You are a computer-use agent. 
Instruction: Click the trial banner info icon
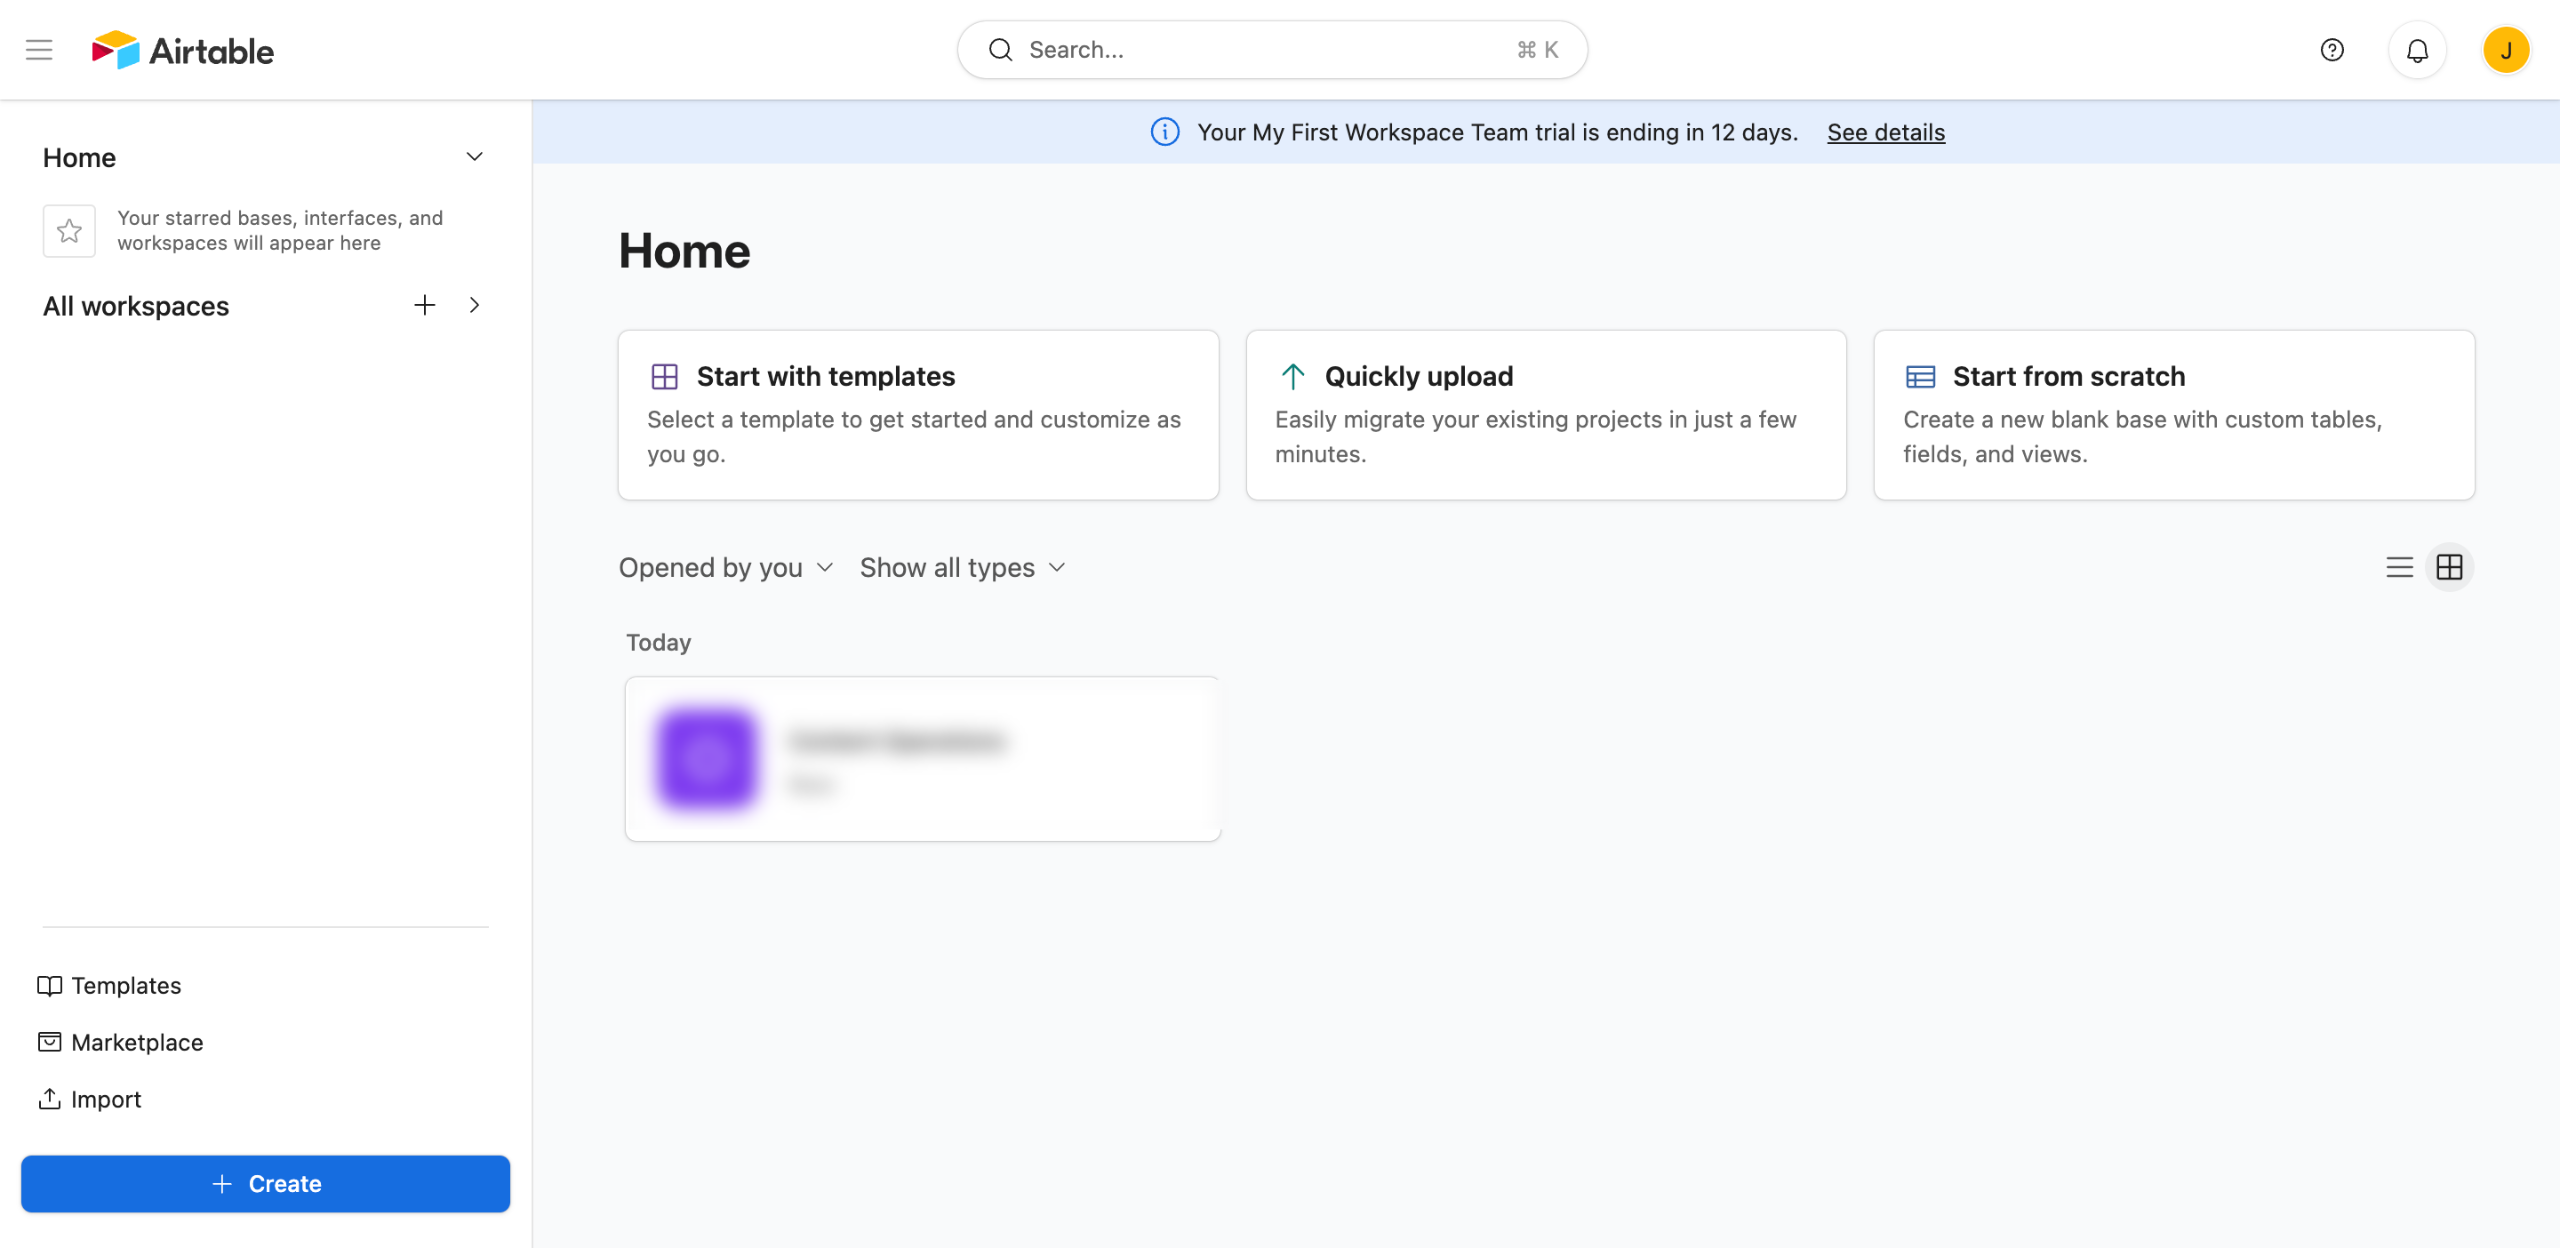[x=1165, y=132]
